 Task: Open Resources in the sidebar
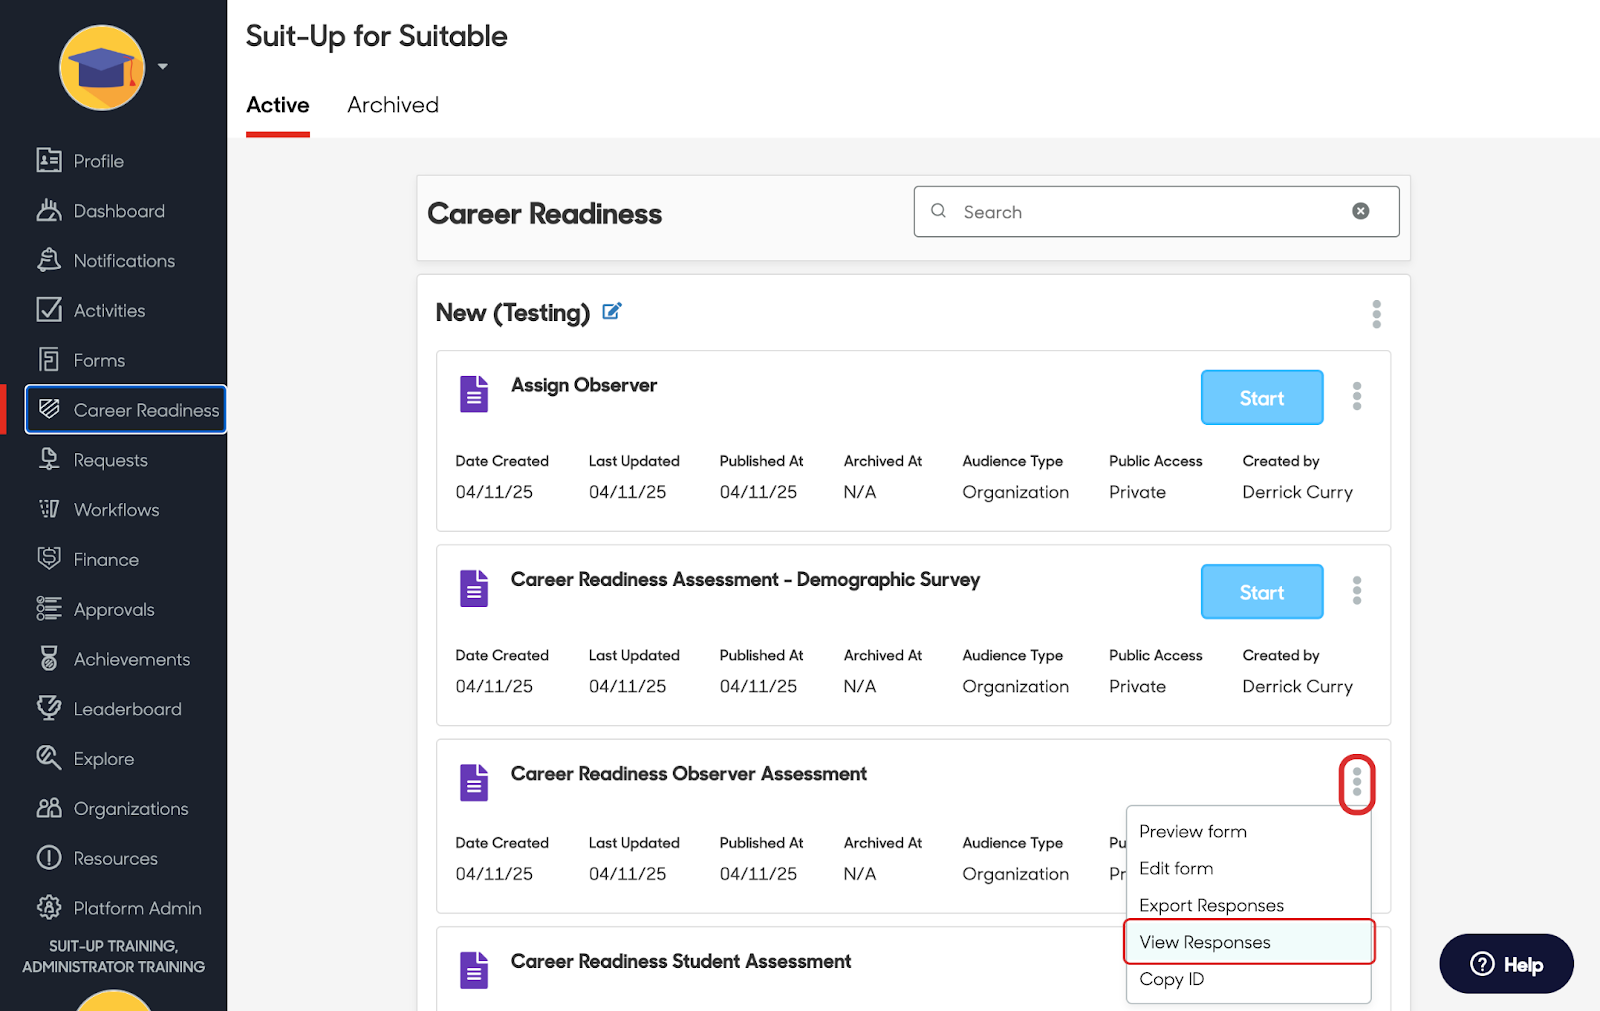97,858
